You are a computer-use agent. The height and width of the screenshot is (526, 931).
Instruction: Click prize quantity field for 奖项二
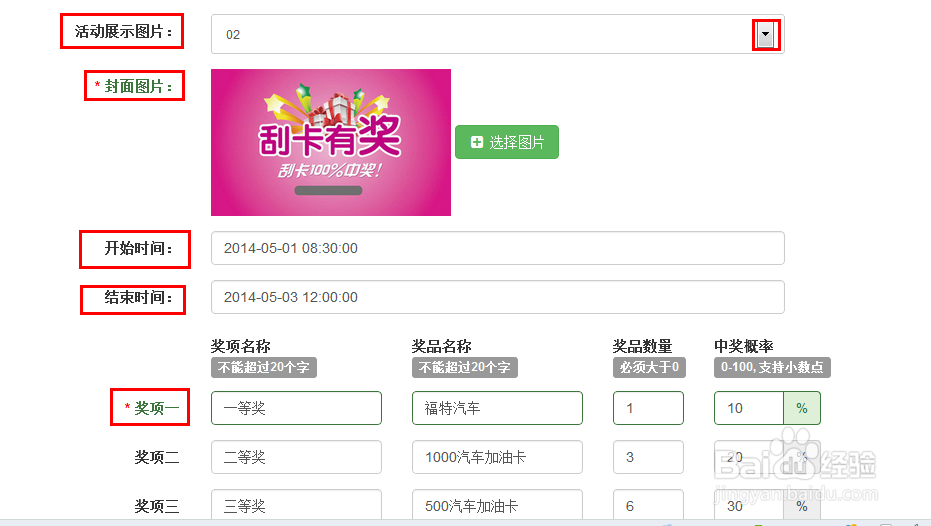(x=648, y=457)
